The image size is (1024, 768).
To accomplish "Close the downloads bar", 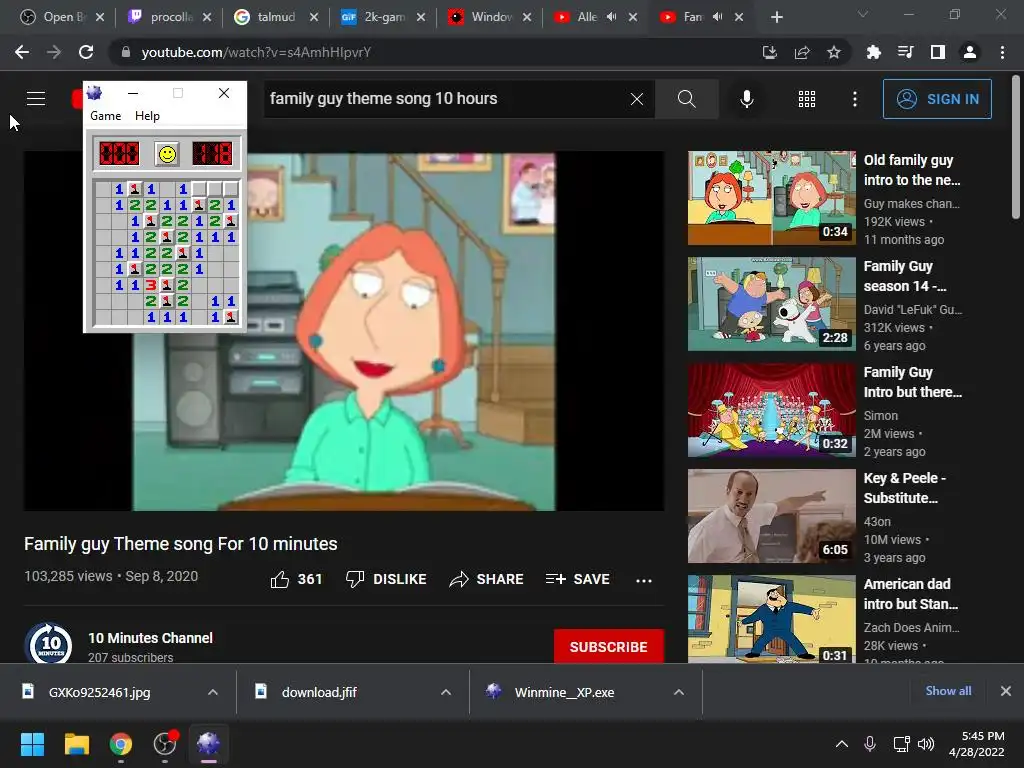I will [x=1006, y=691].
